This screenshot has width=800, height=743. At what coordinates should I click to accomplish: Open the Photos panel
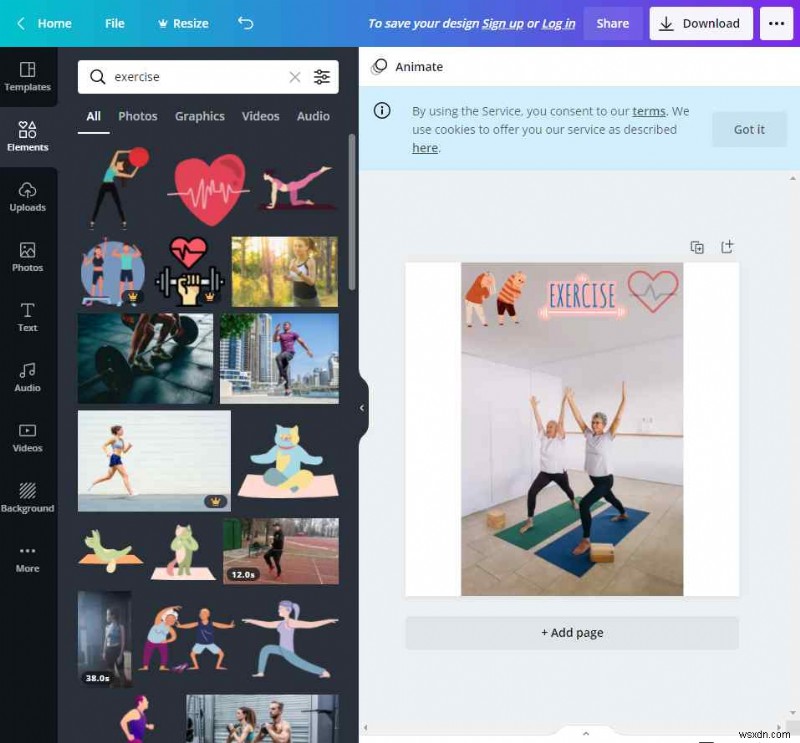tap(28, 256)
